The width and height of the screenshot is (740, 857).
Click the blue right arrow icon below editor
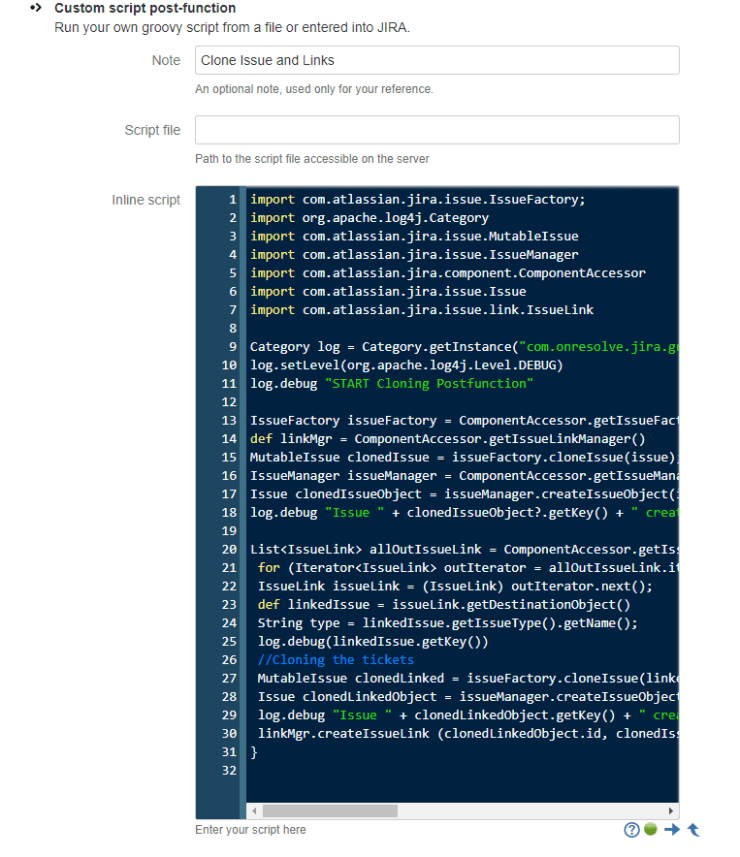[x=671, y=830]
